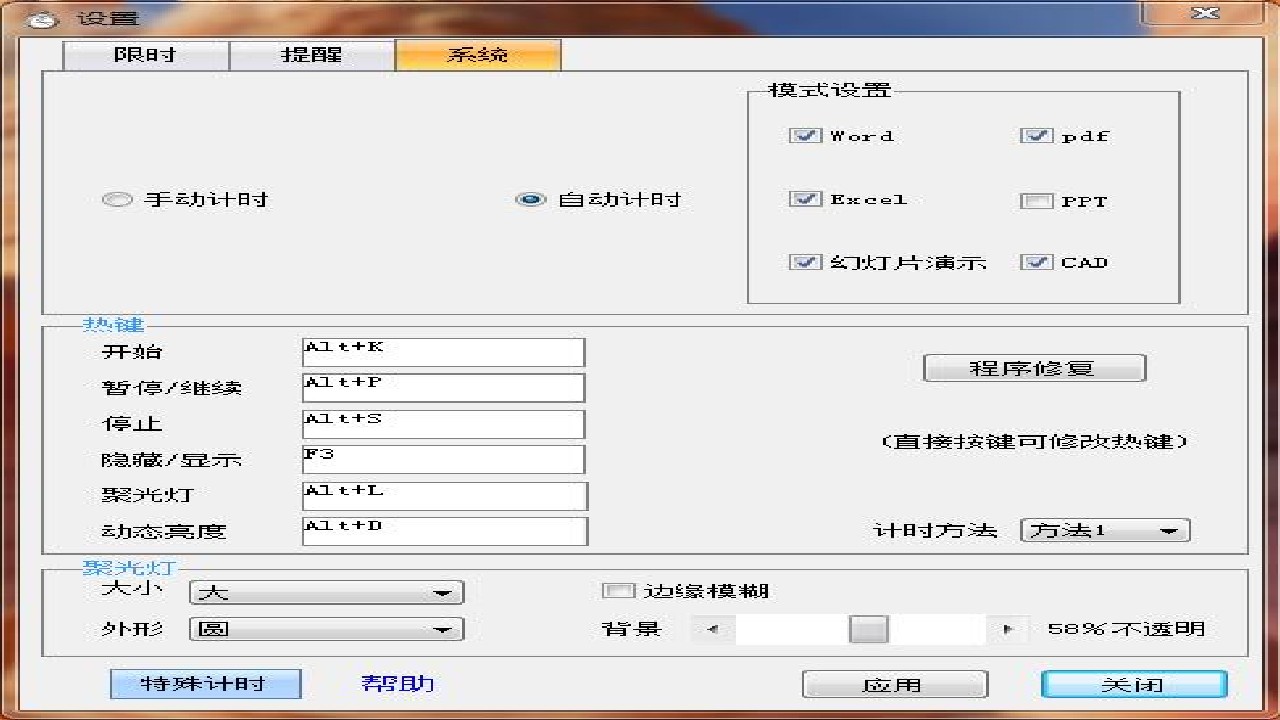This screenshot has width=1280, height=720.
Task: Enable the PPT mode checkbox
Action: pos(1037,201)
